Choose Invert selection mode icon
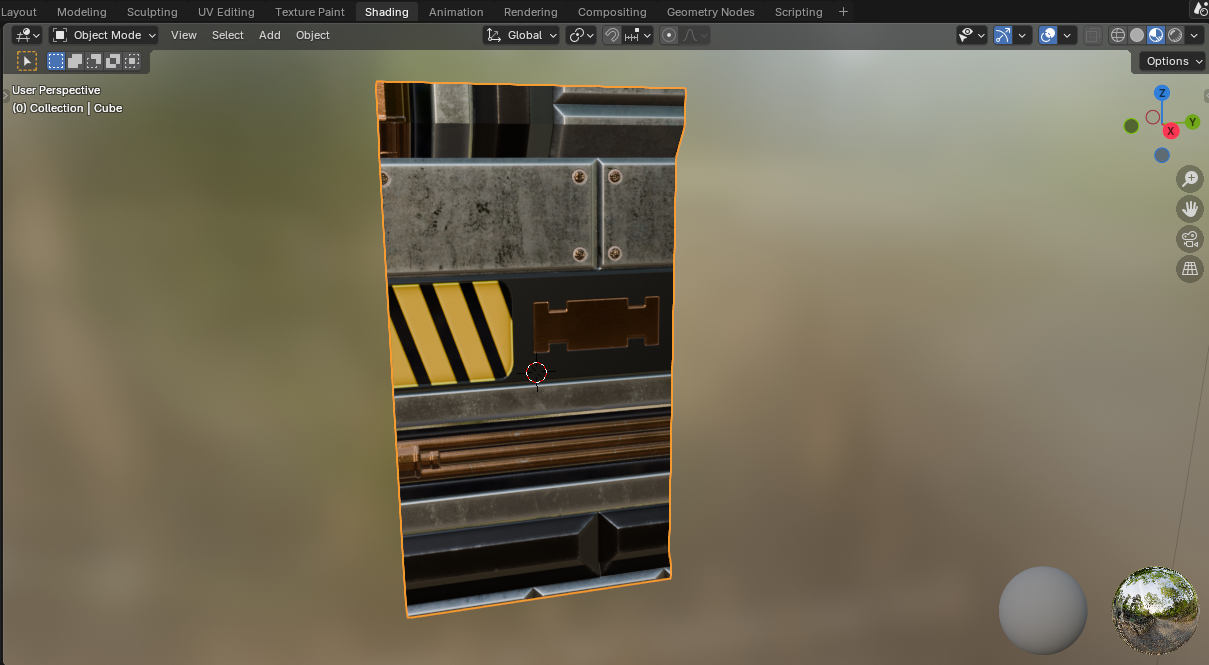This screenshot has height=665, width=1209. click(113, 61)
